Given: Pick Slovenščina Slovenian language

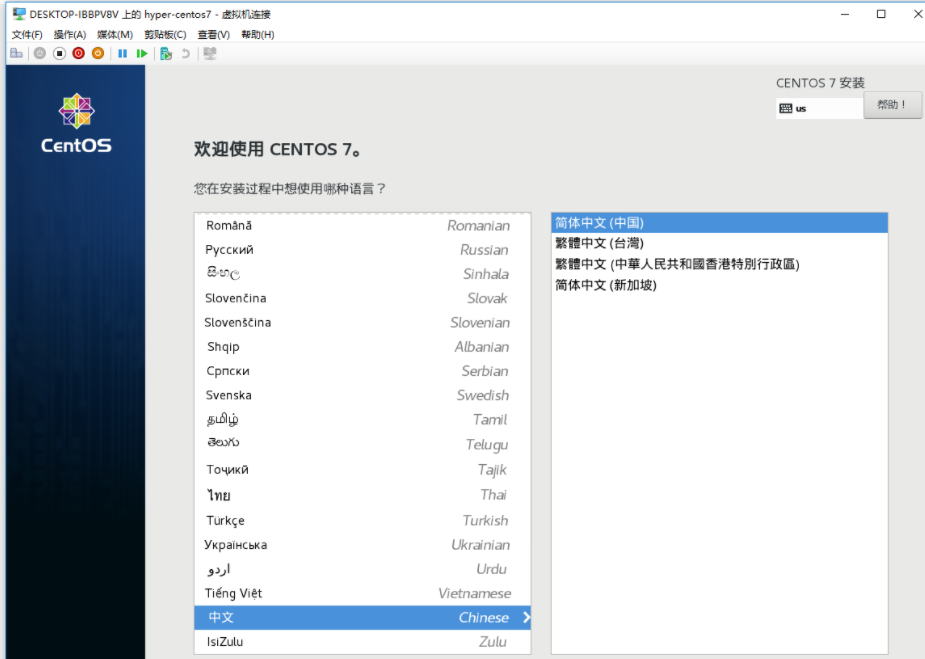Looking at the screenshot, I should click(x=362, y=322).
